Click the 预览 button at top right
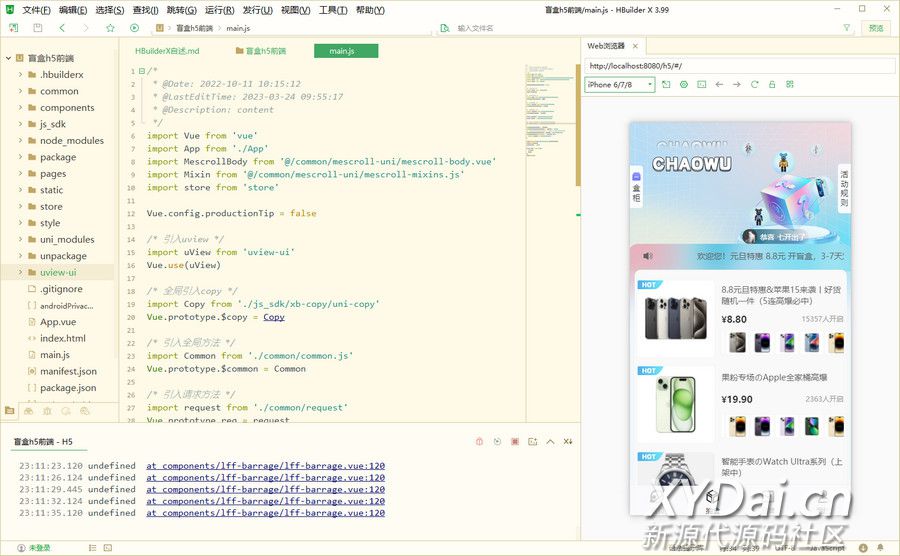 pyautogui.click(x=876, y=28)
